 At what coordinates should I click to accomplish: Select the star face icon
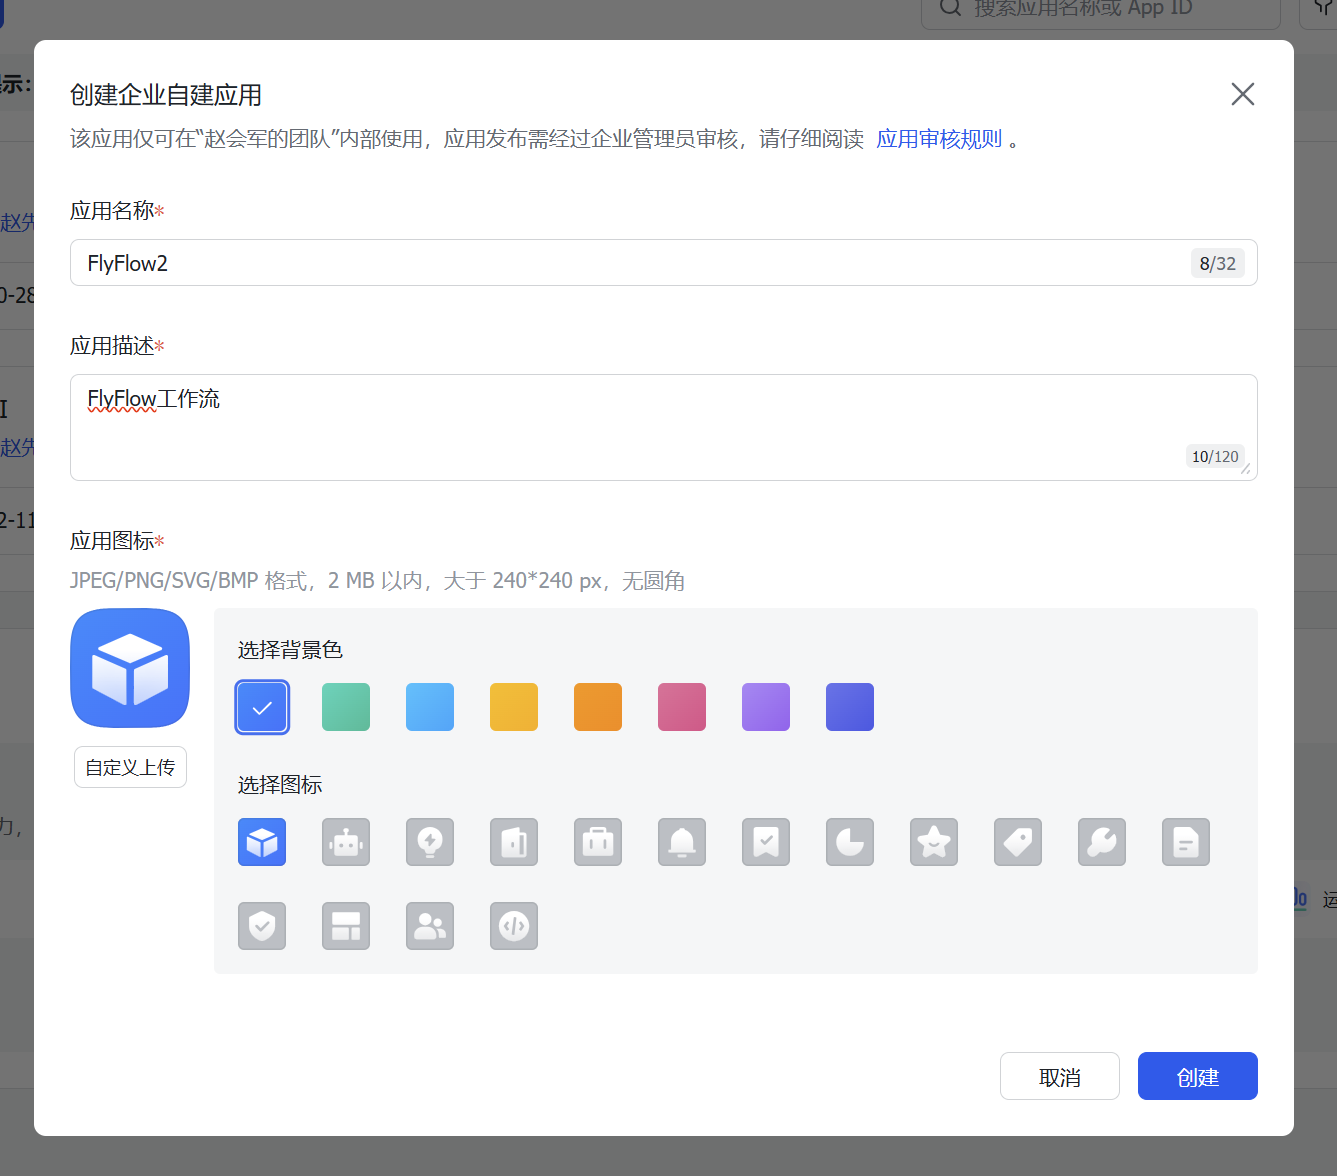(934, 842)
